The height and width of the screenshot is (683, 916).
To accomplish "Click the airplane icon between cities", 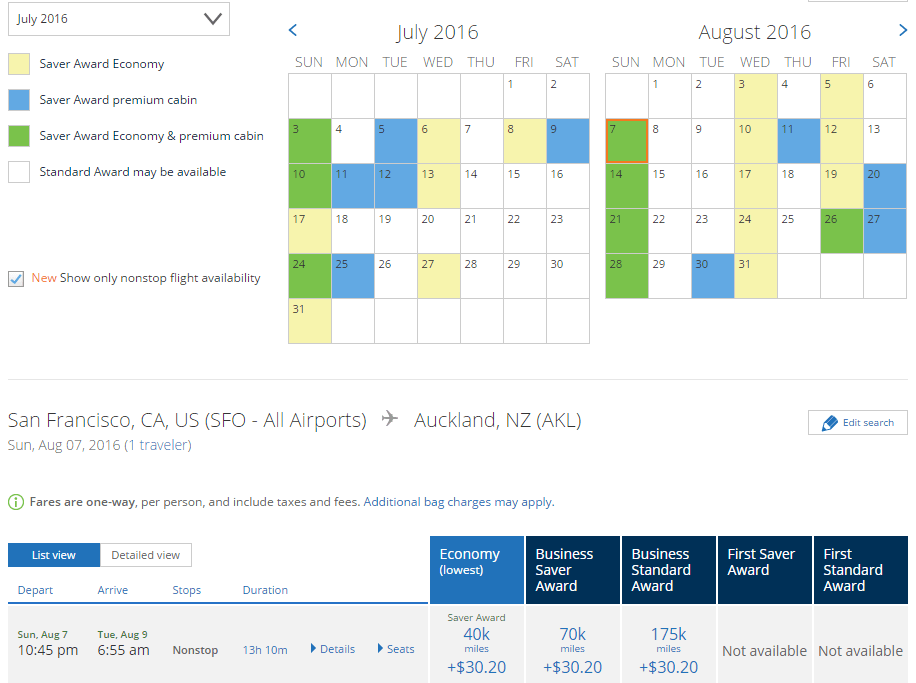I will point(390,418).
